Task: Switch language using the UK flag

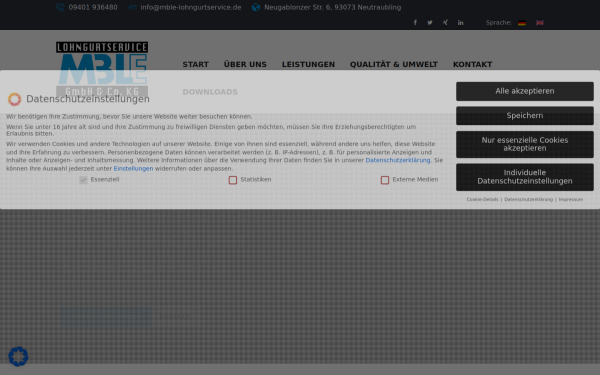Action: (x=540, y=23)
